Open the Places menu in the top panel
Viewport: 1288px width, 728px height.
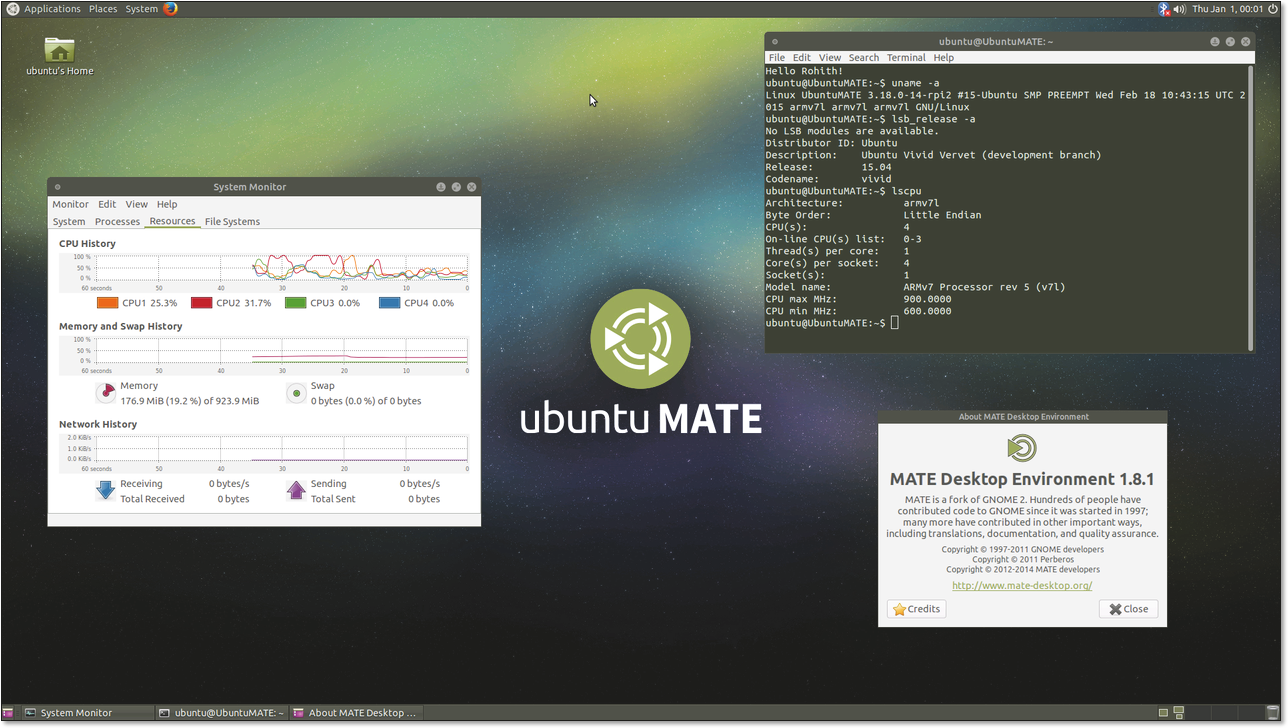click(x=103, y=8)
